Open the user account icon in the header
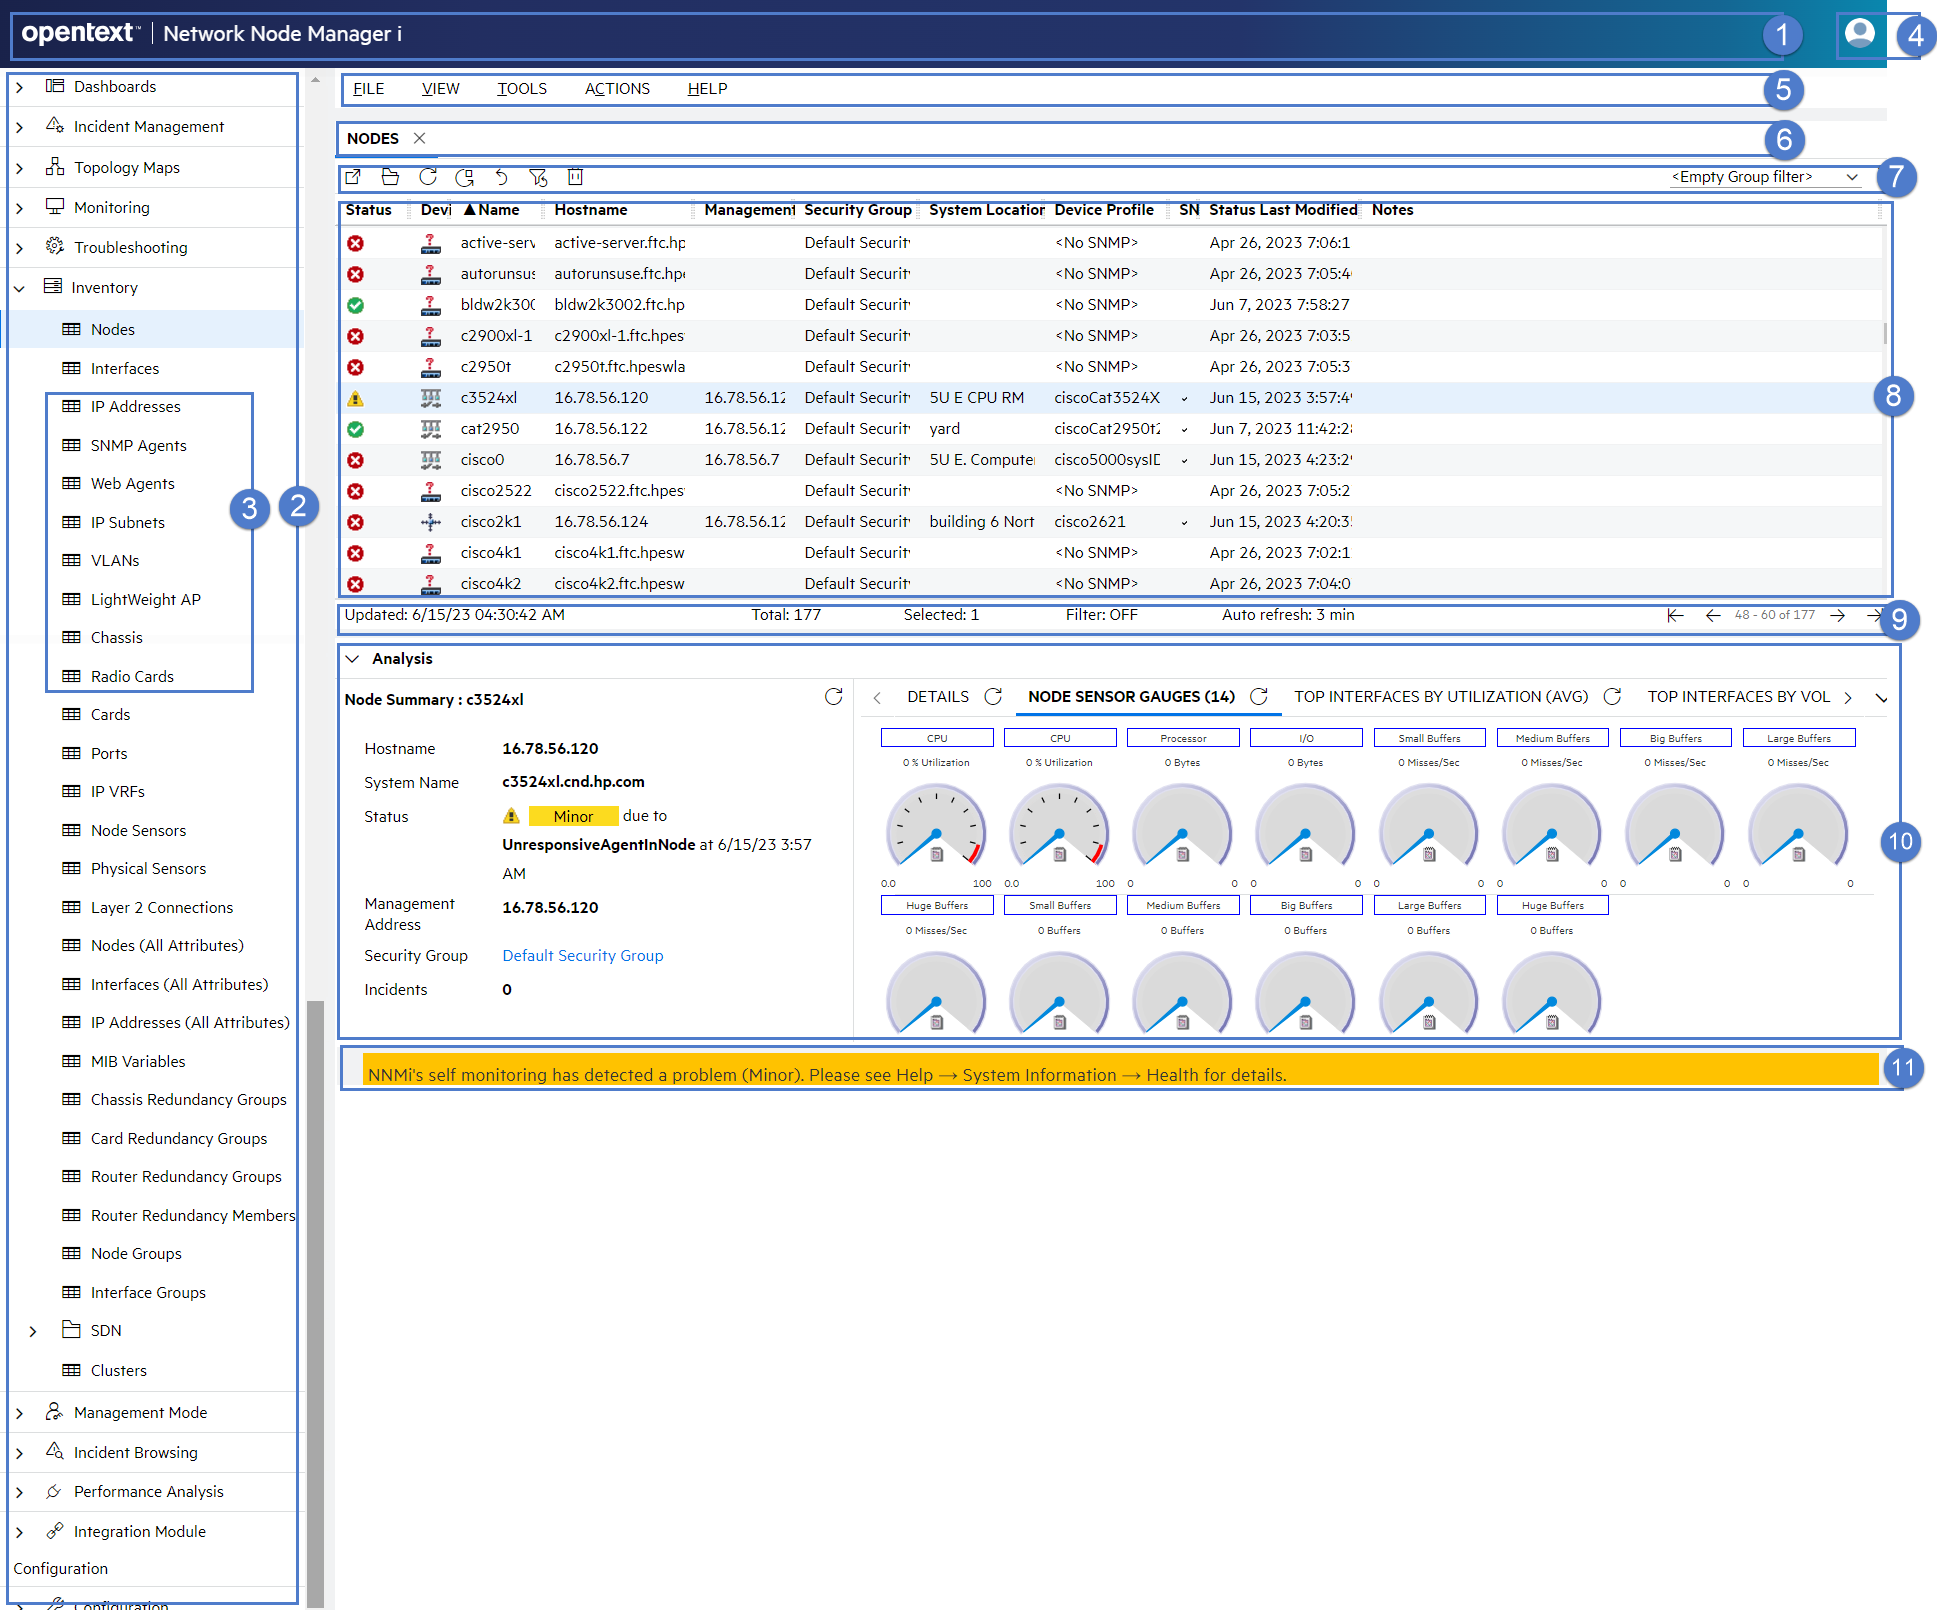 coord(1859,33)
